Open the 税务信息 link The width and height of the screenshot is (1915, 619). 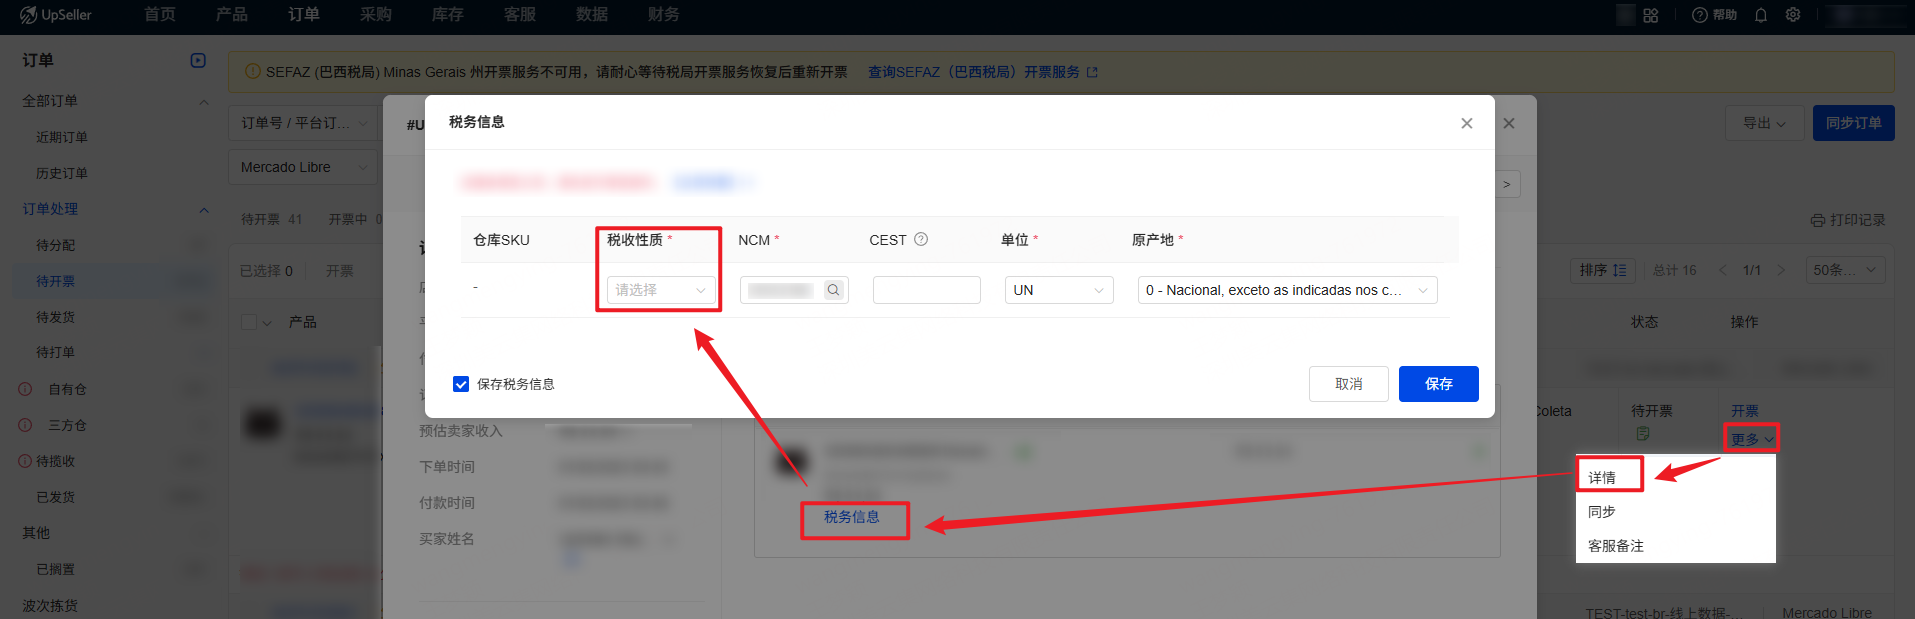852,517
